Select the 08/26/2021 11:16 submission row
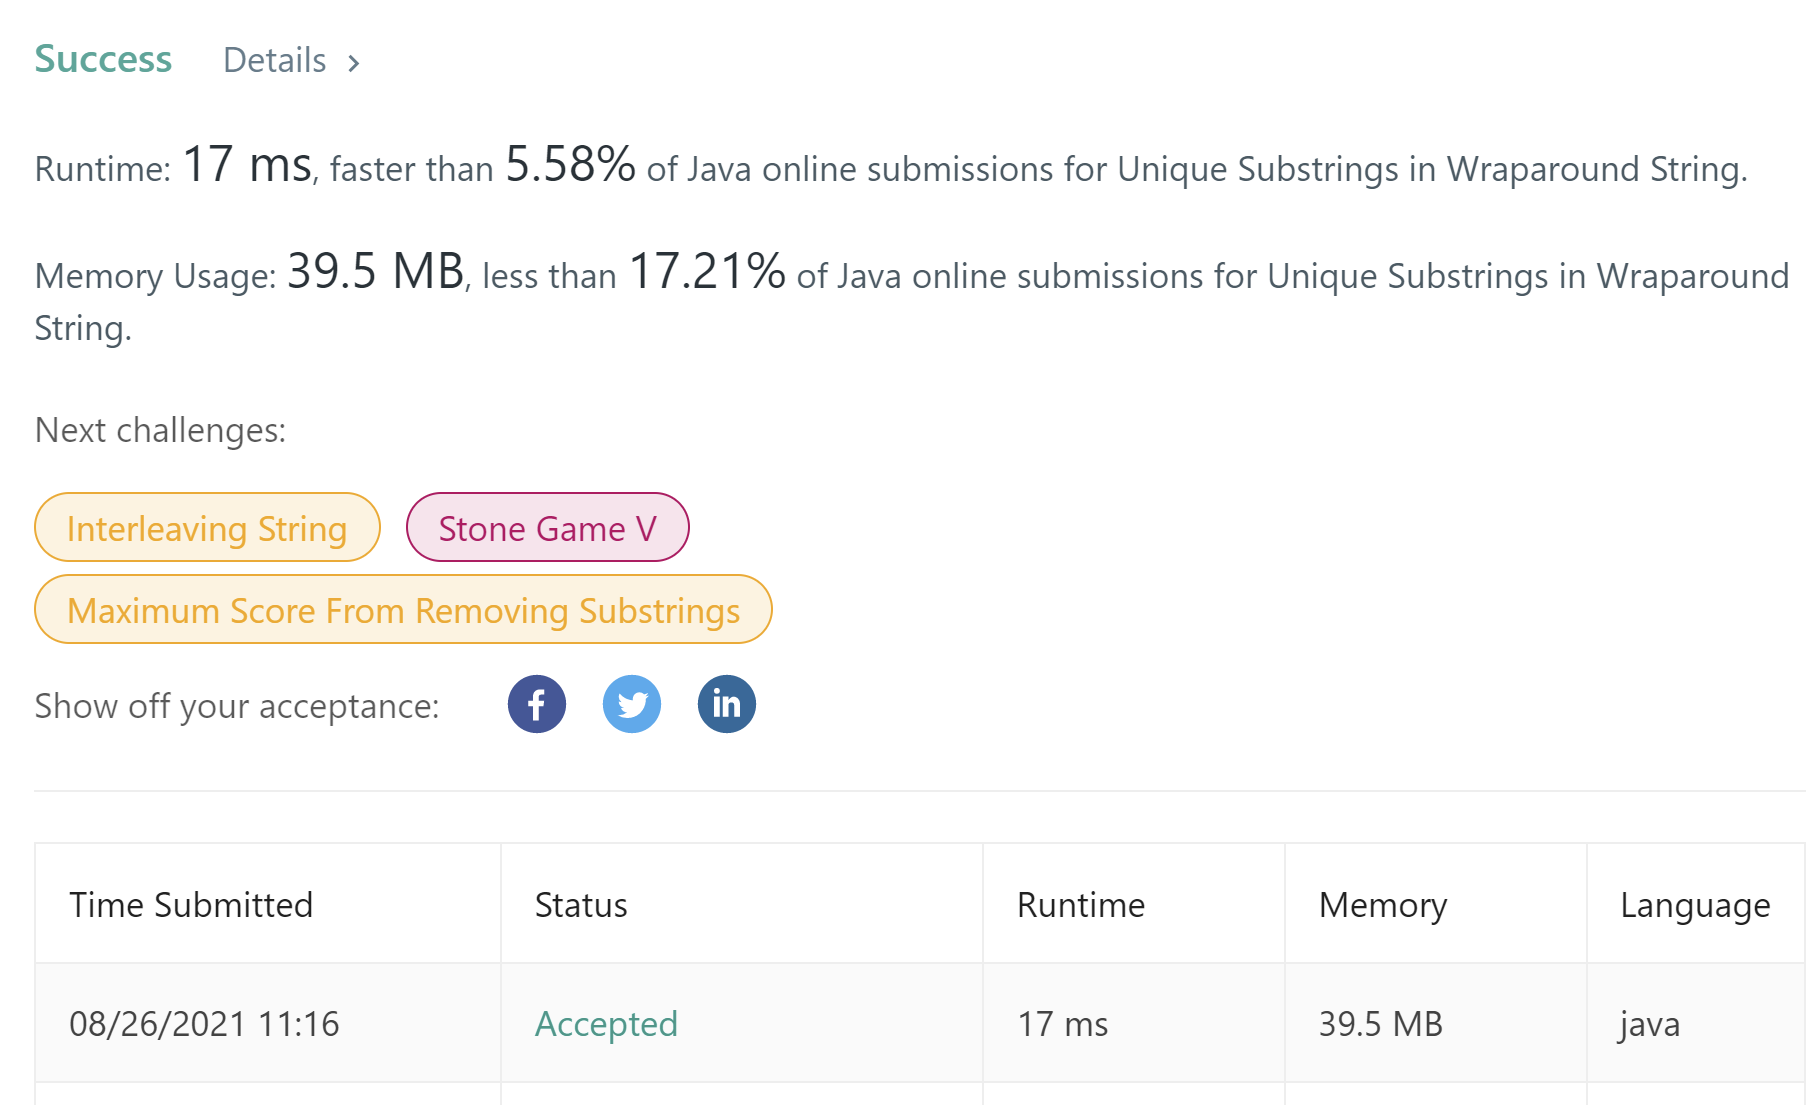This screenshot has width=1820, height=1105. 204,1023
